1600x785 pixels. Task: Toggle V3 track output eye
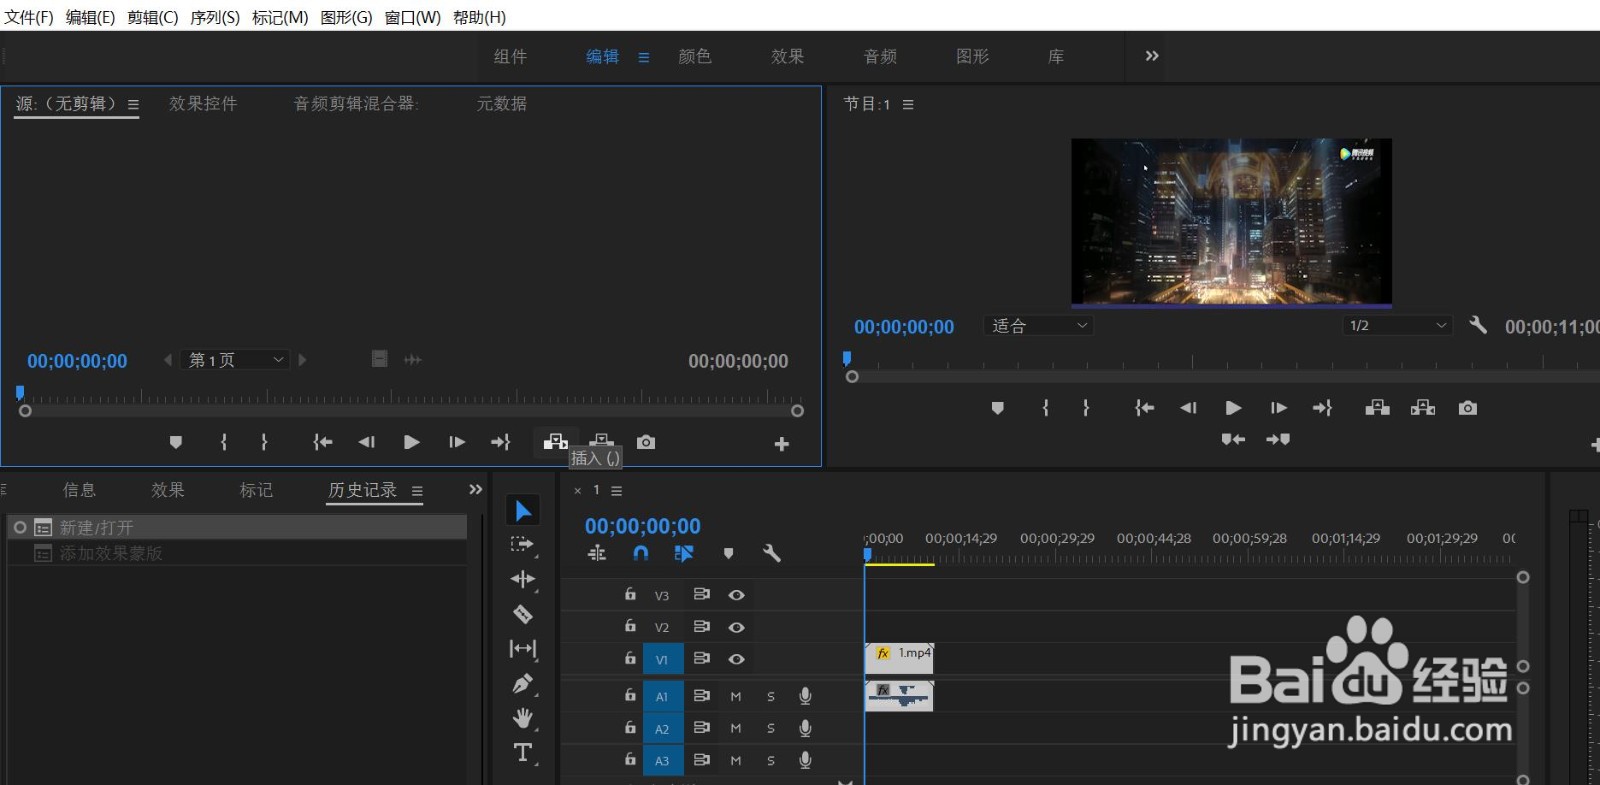pos(736,595)
